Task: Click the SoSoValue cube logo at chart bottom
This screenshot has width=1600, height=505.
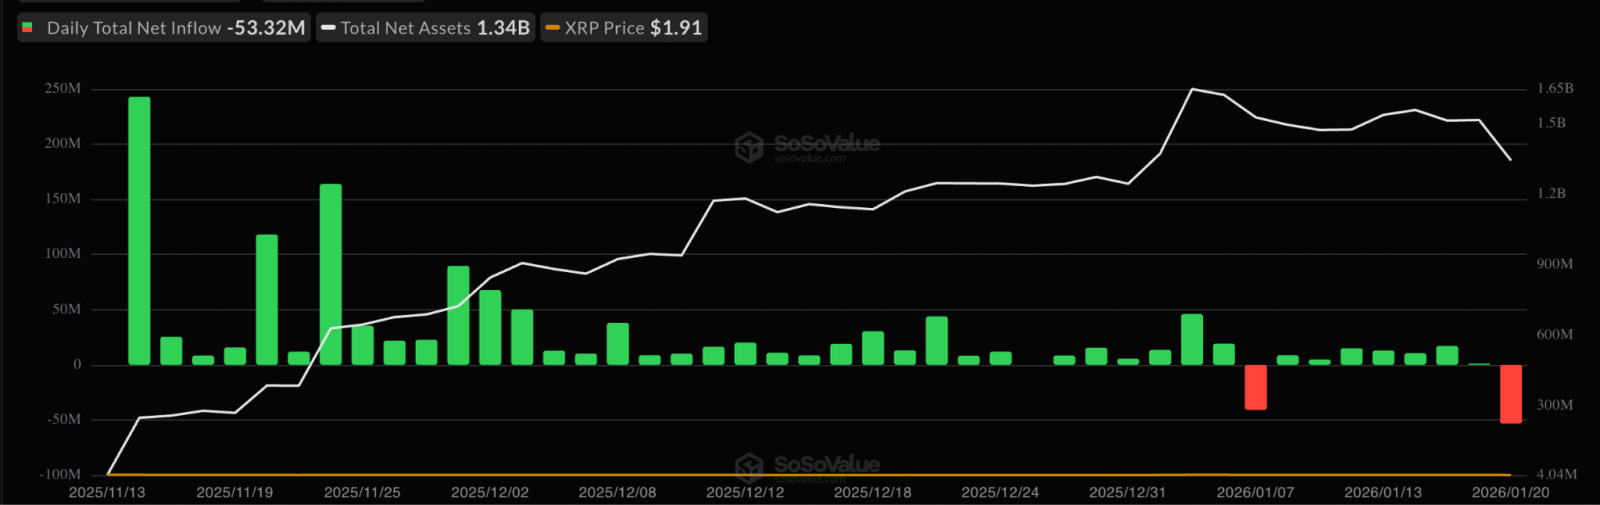Action: pos(749,467)
